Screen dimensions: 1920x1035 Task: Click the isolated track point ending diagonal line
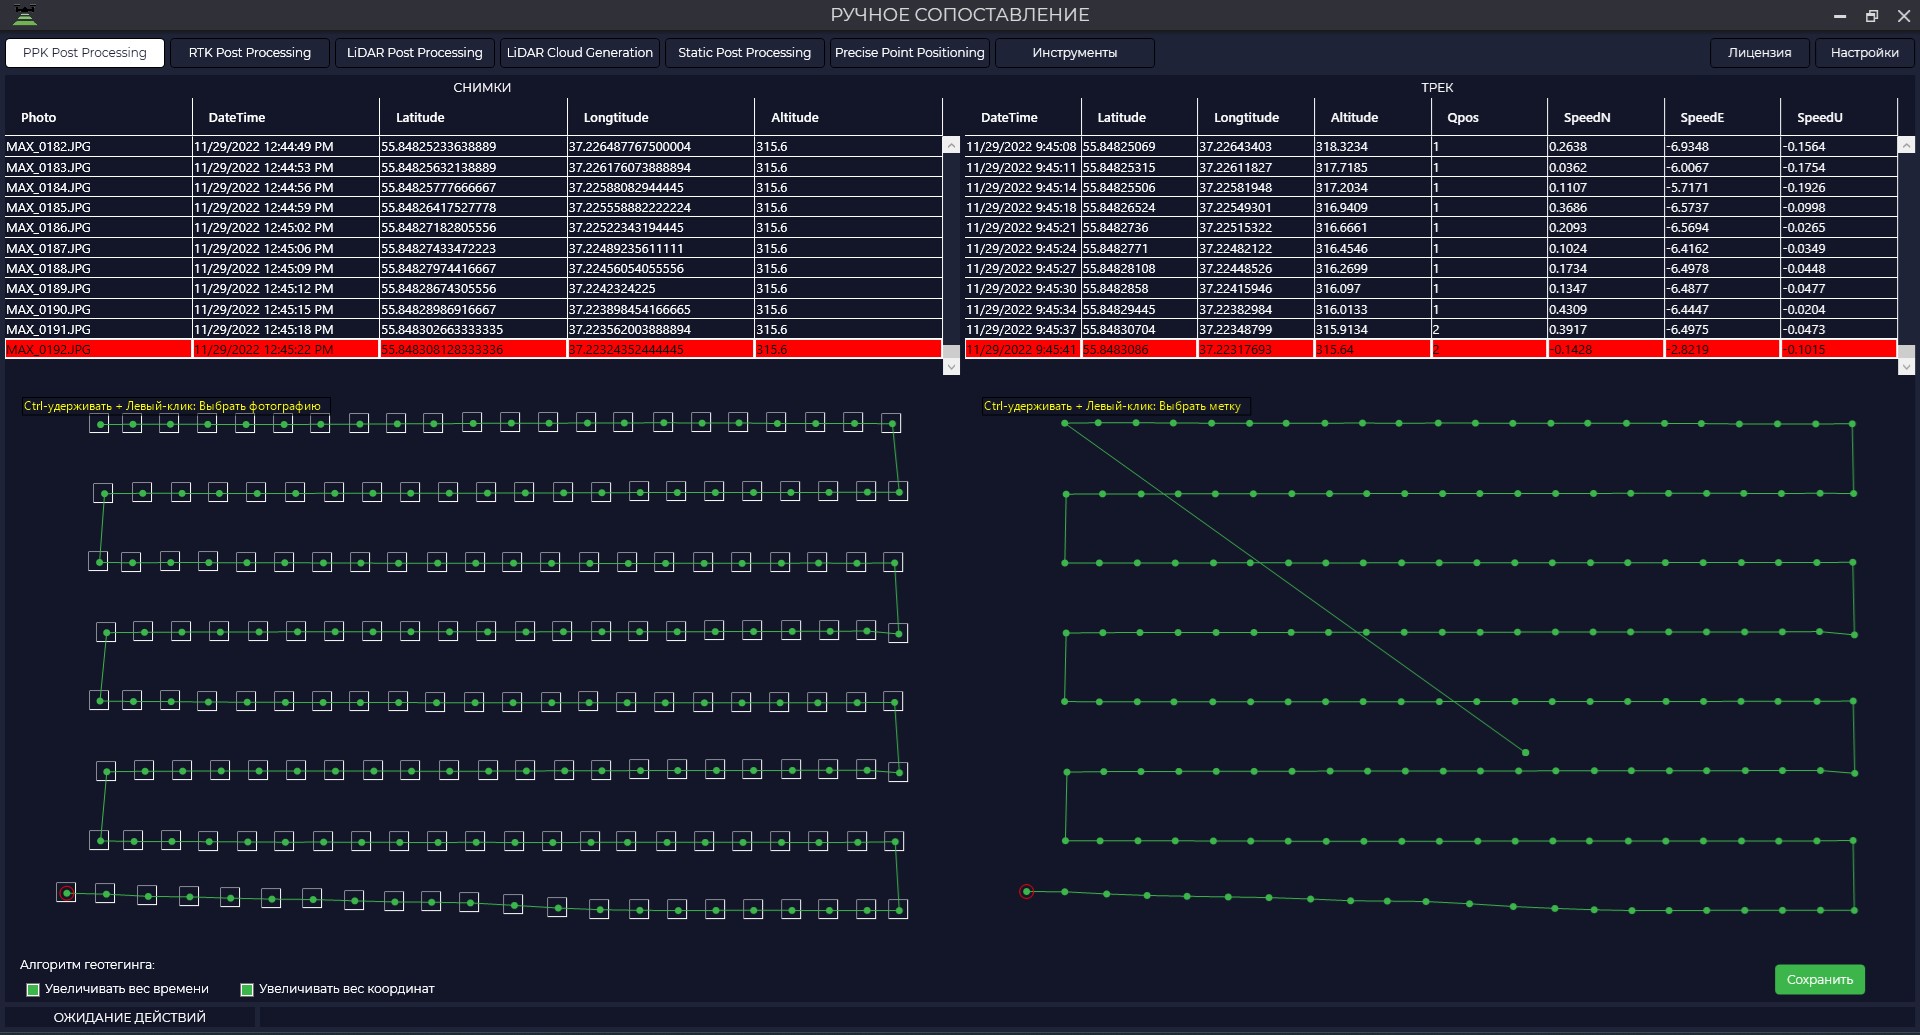coord(1525,752)
